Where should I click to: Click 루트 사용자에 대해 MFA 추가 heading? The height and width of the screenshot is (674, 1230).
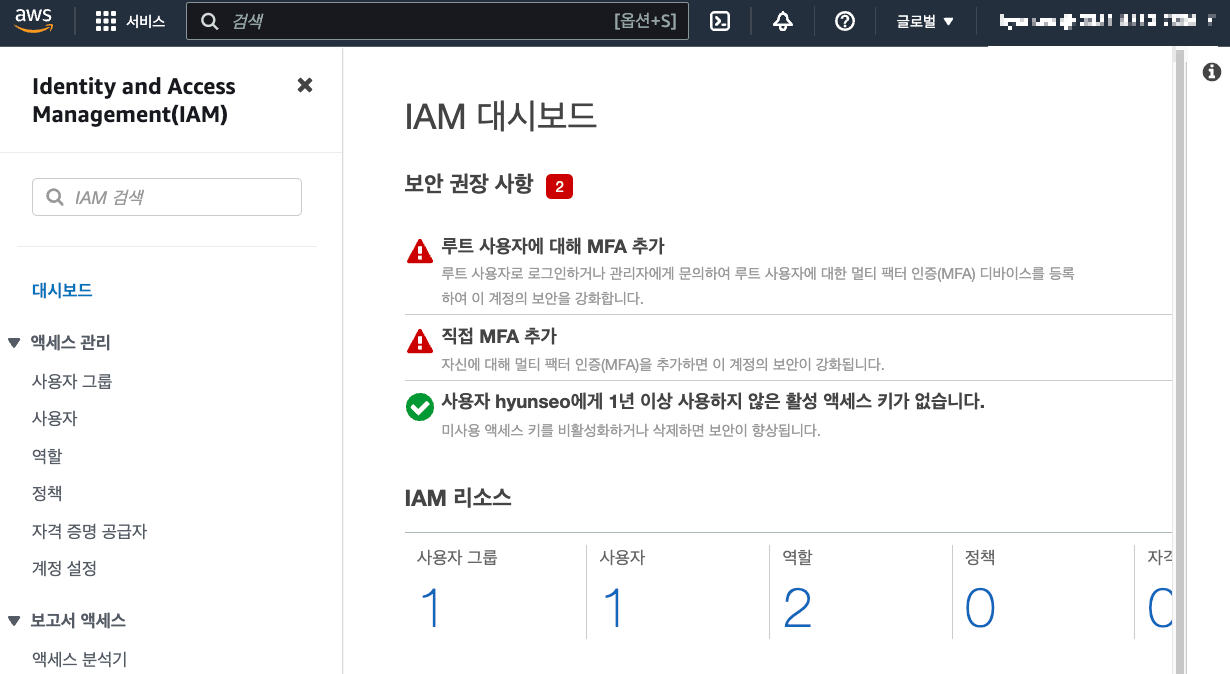(x=553, y=246)
